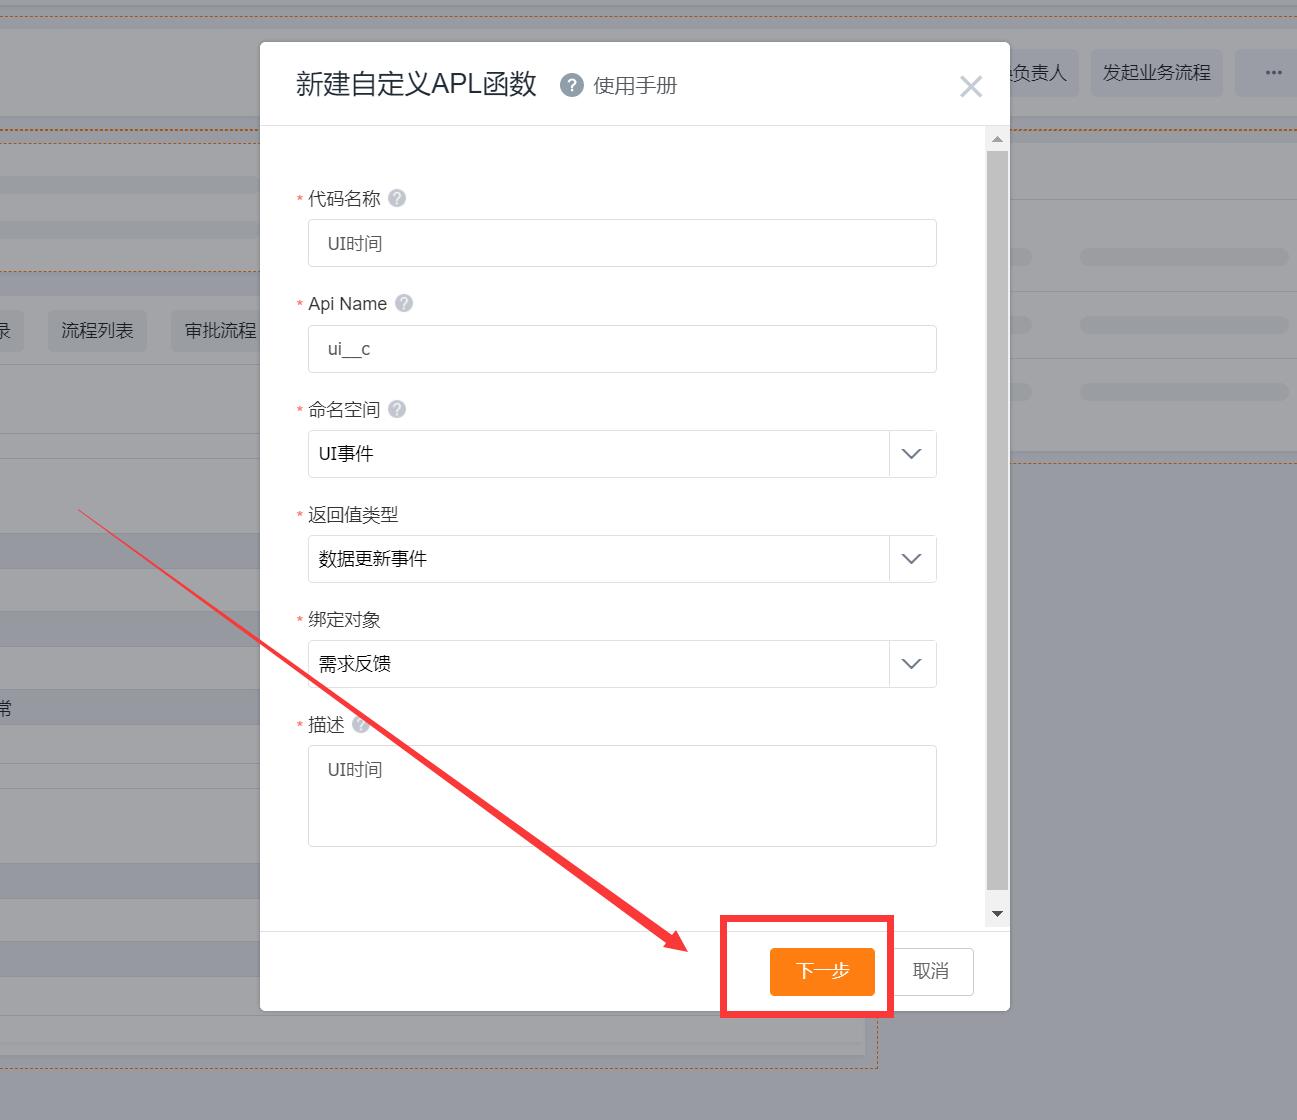
Task: Click the 下一步 button
Action: pos(822,971)
